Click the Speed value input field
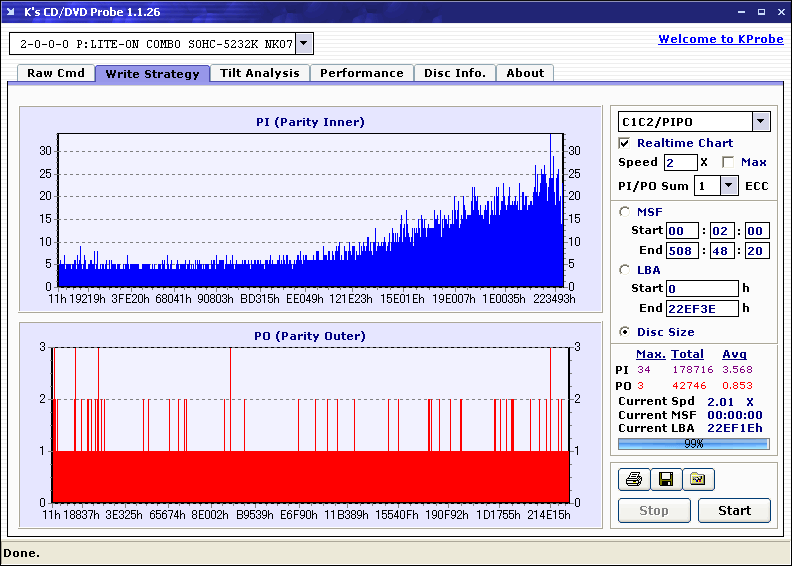Screen dimensions: 792x566 [680, 162]
